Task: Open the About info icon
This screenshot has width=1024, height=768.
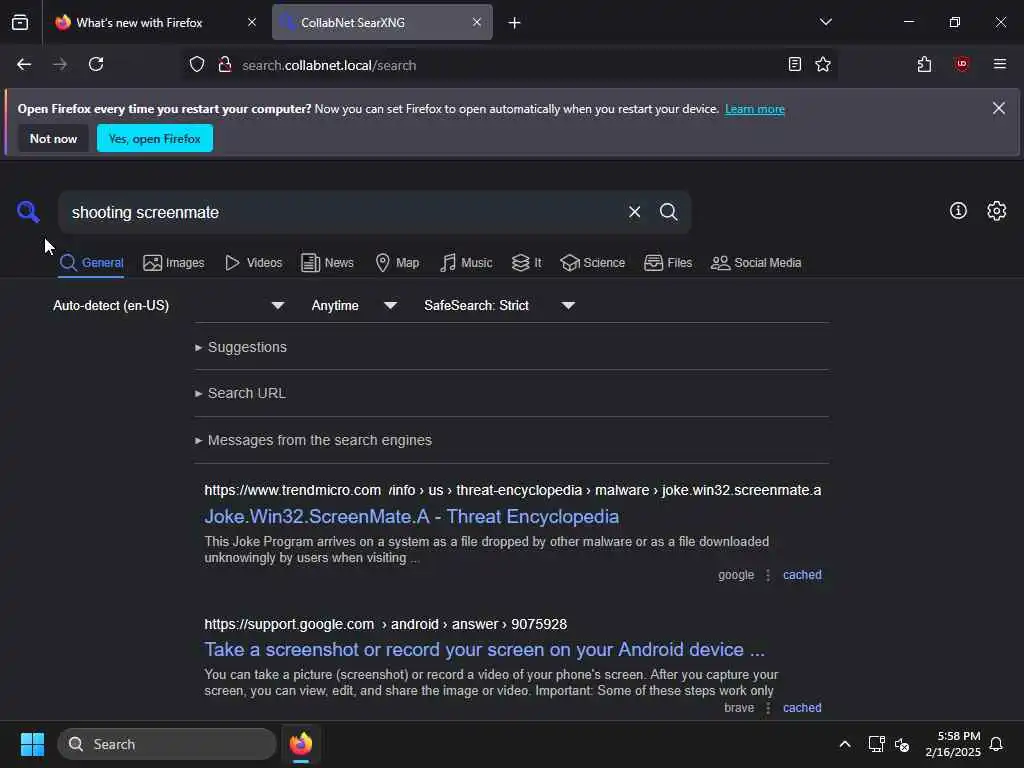Action: [958, 210]
